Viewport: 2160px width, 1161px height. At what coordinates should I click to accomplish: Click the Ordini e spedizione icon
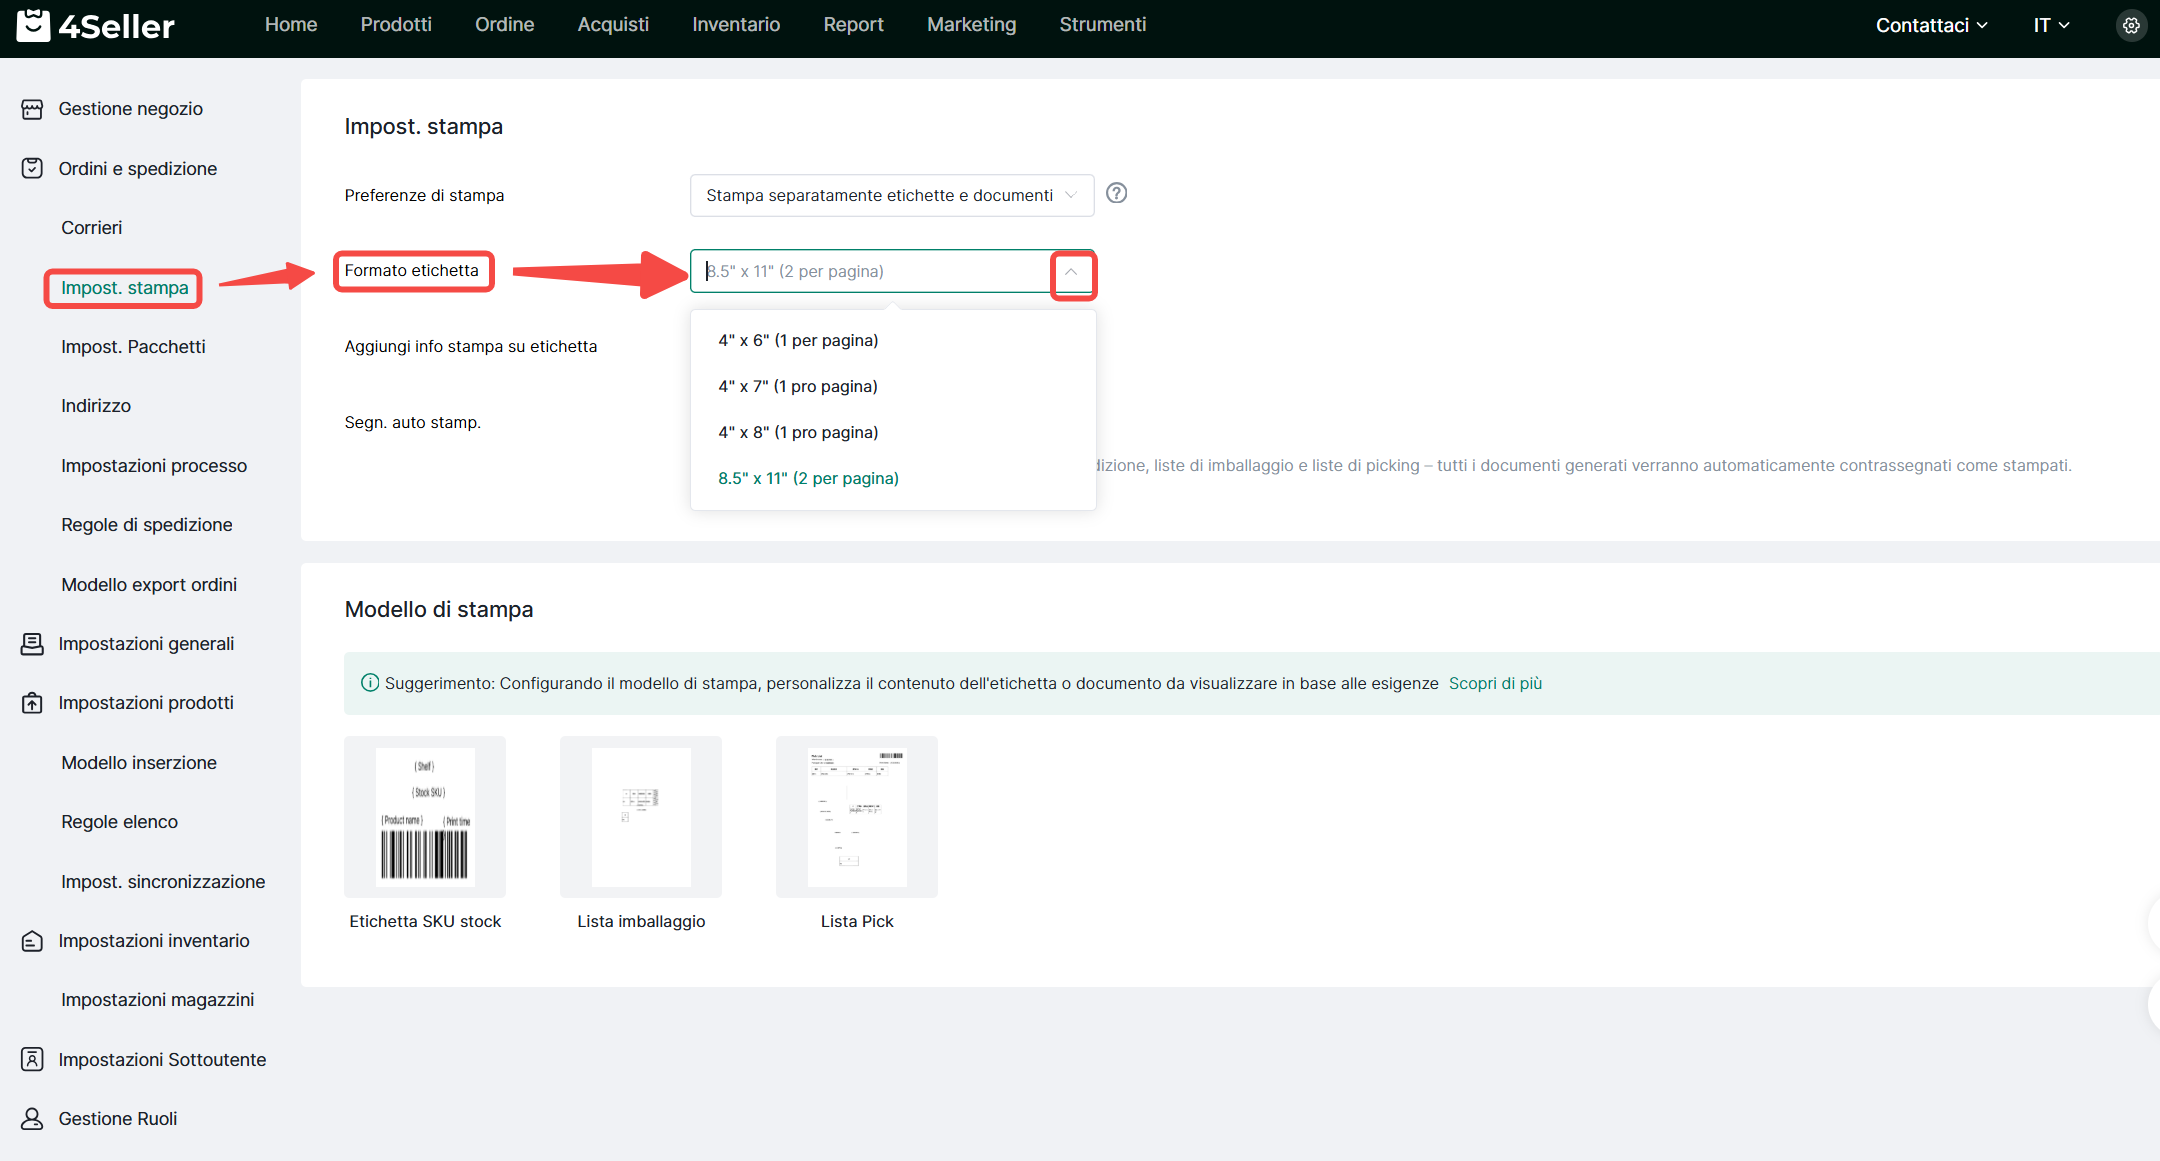tap(32, 168)
